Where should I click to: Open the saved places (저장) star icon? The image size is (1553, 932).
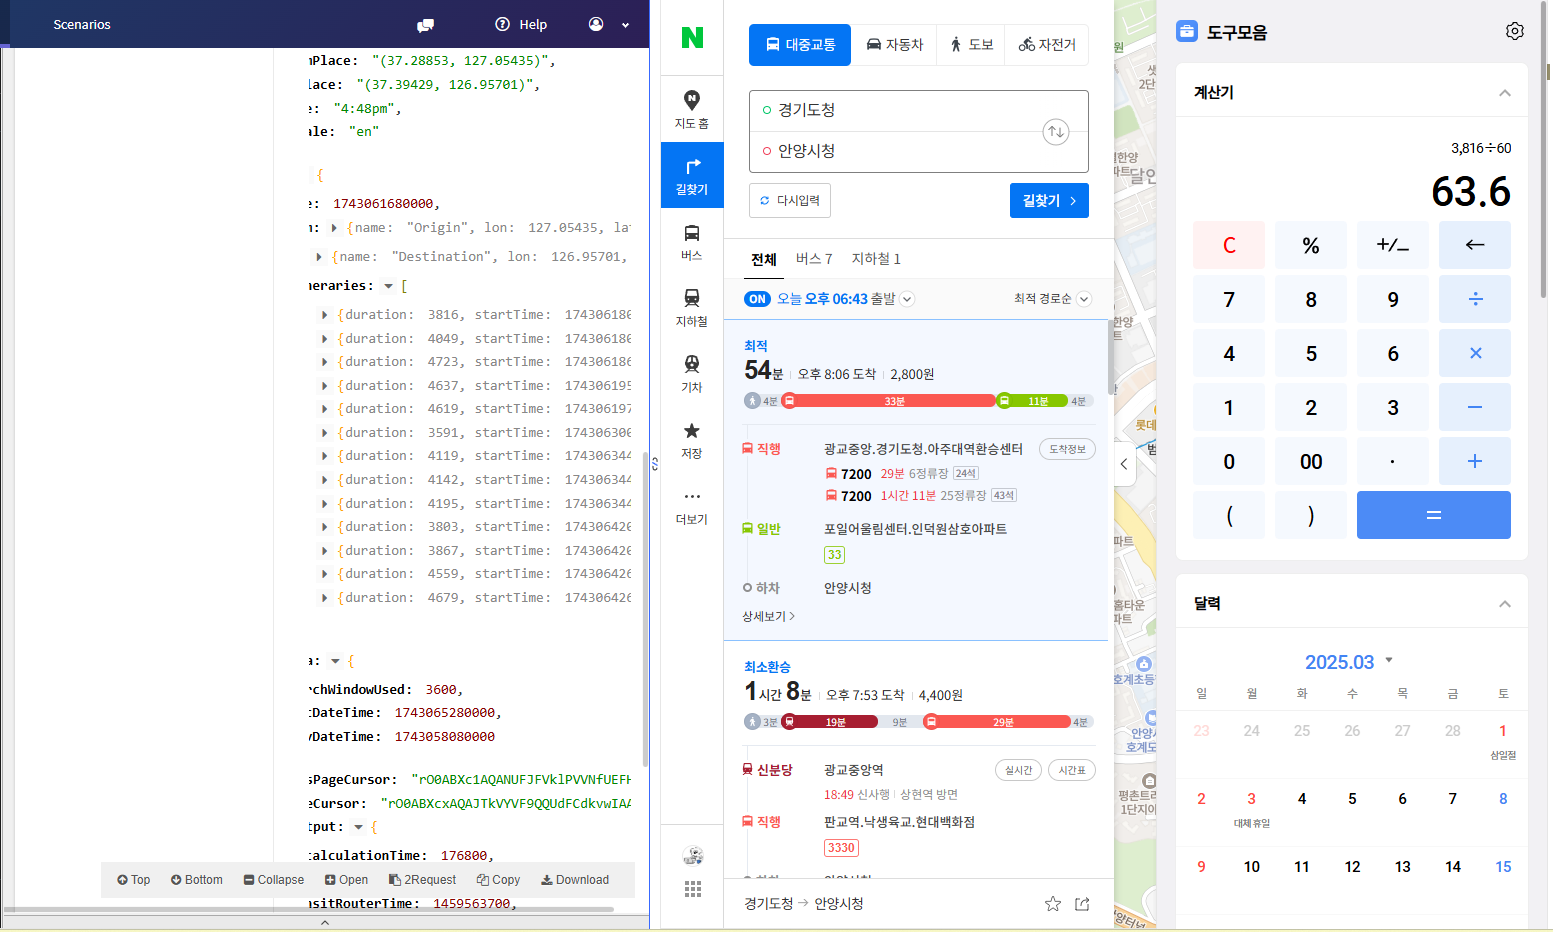[691, 439]
